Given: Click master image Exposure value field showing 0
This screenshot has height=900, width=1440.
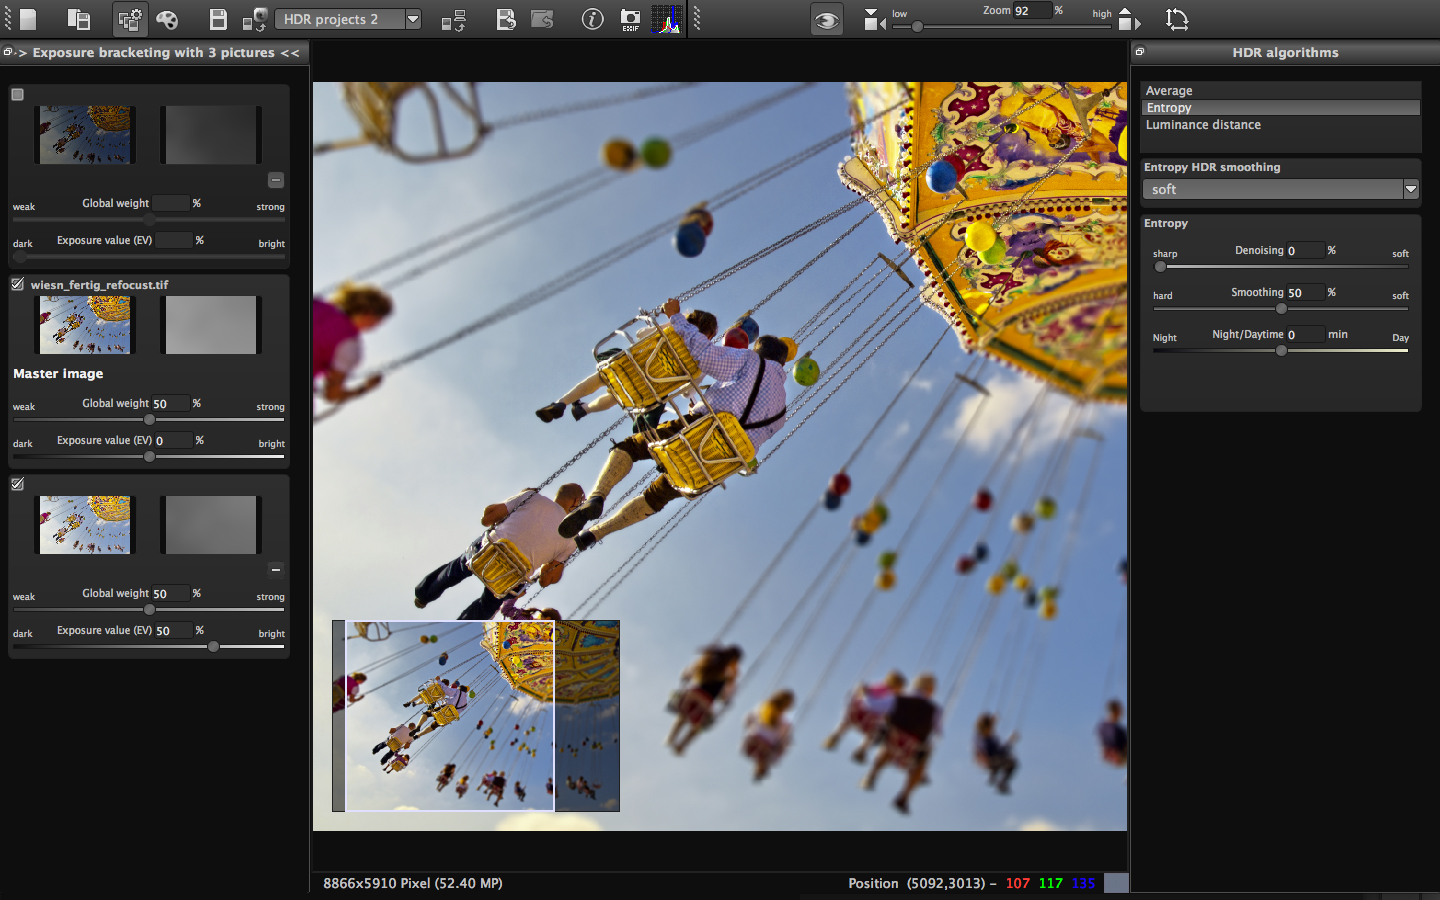Looking at the screenshot, I should pos(173,440).
